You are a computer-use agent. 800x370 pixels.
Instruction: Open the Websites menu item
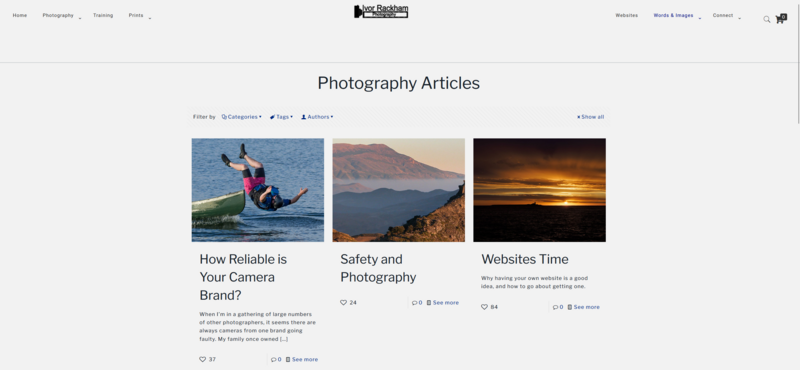click(627, 15)
